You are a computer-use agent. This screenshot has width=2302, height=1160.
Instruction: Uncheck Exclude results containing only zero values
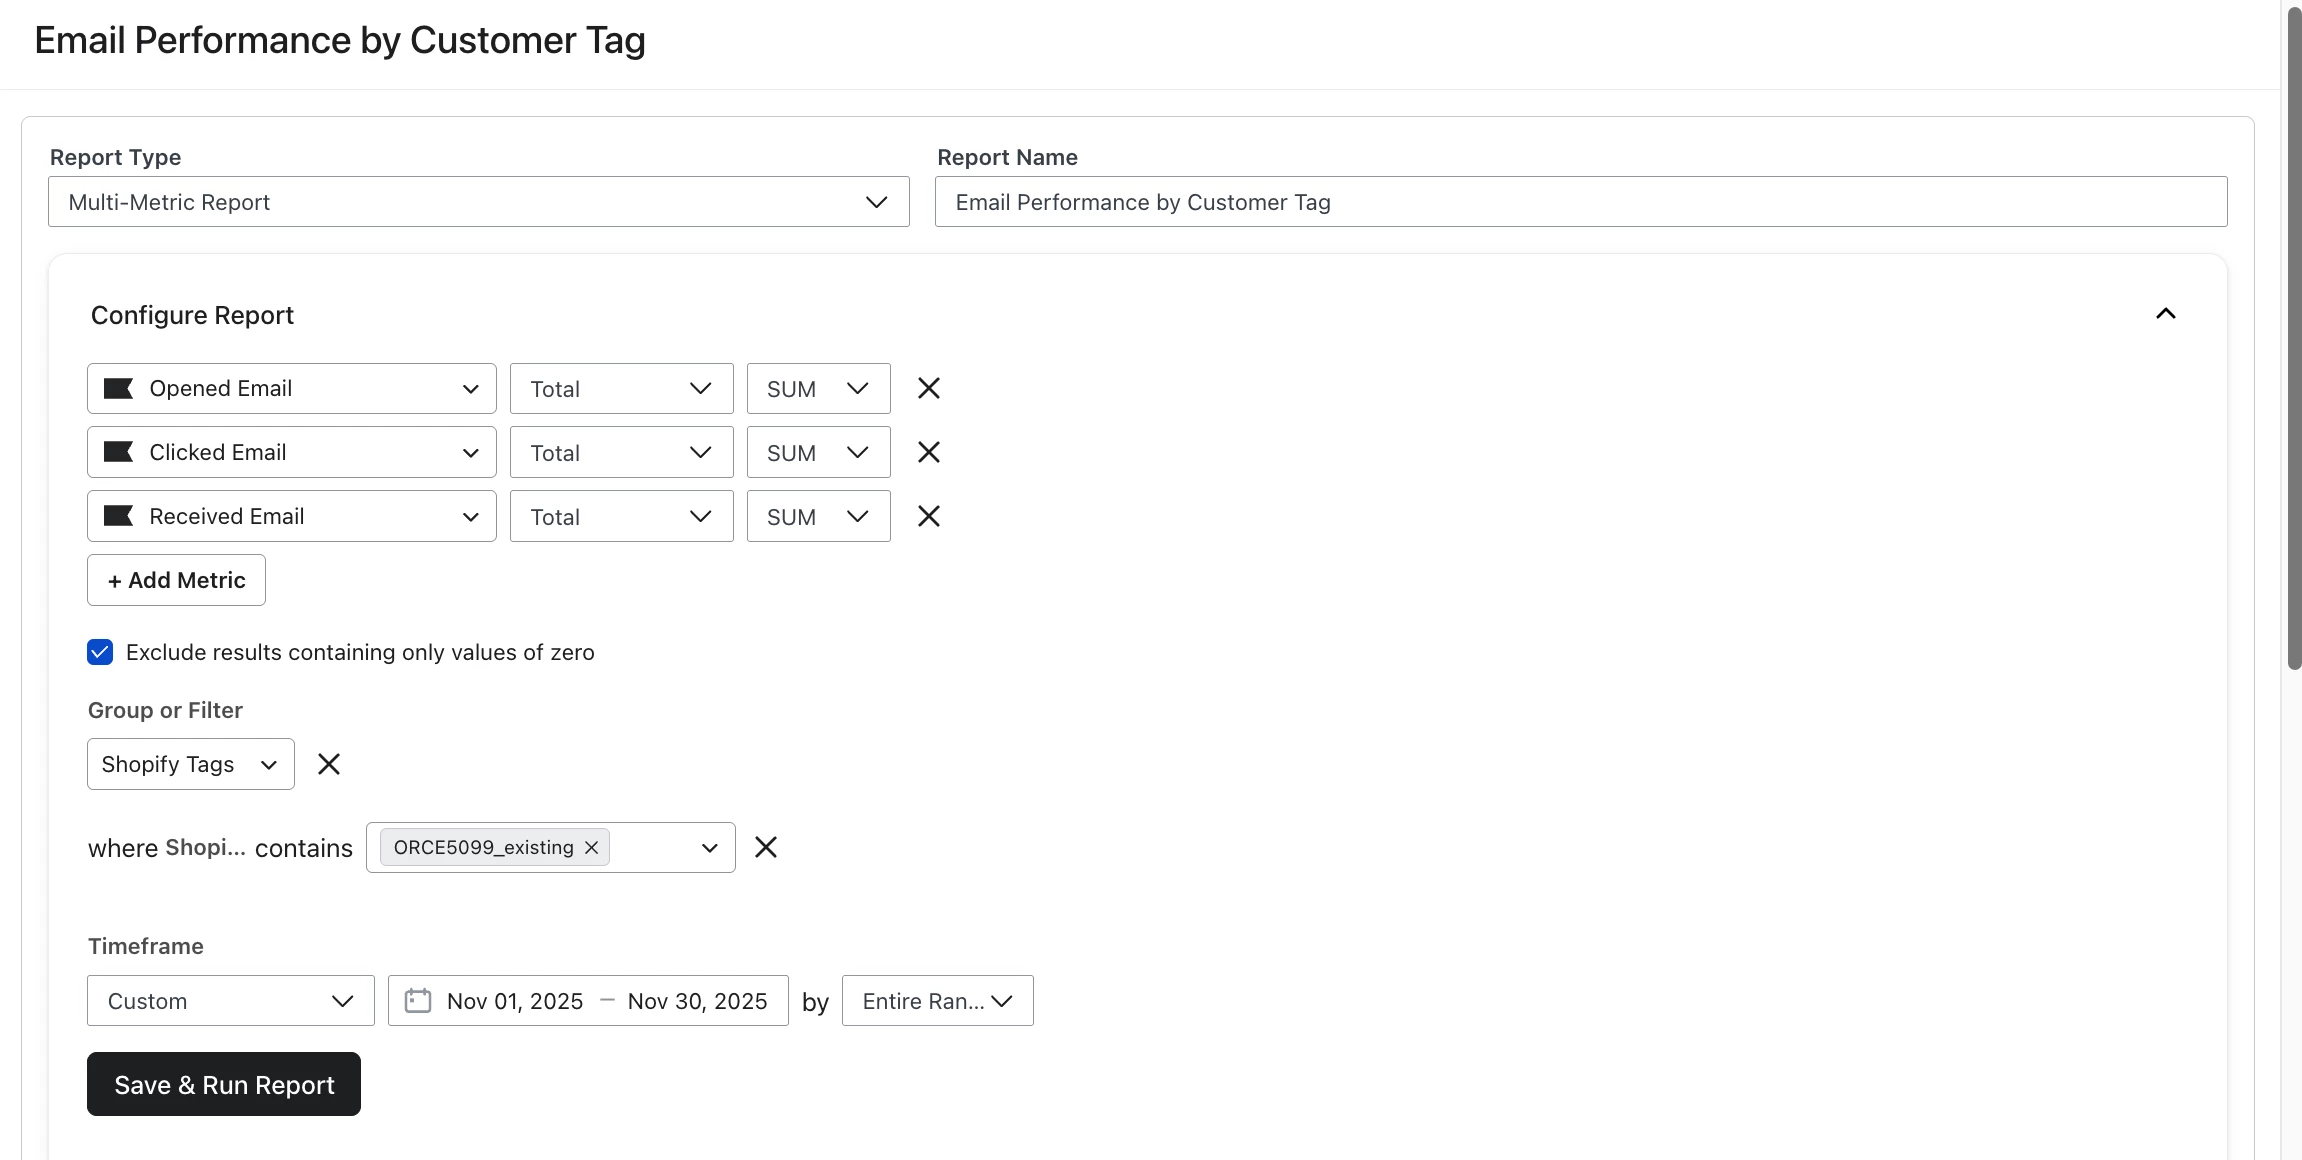pyautogui.click(x=100, y=652)
